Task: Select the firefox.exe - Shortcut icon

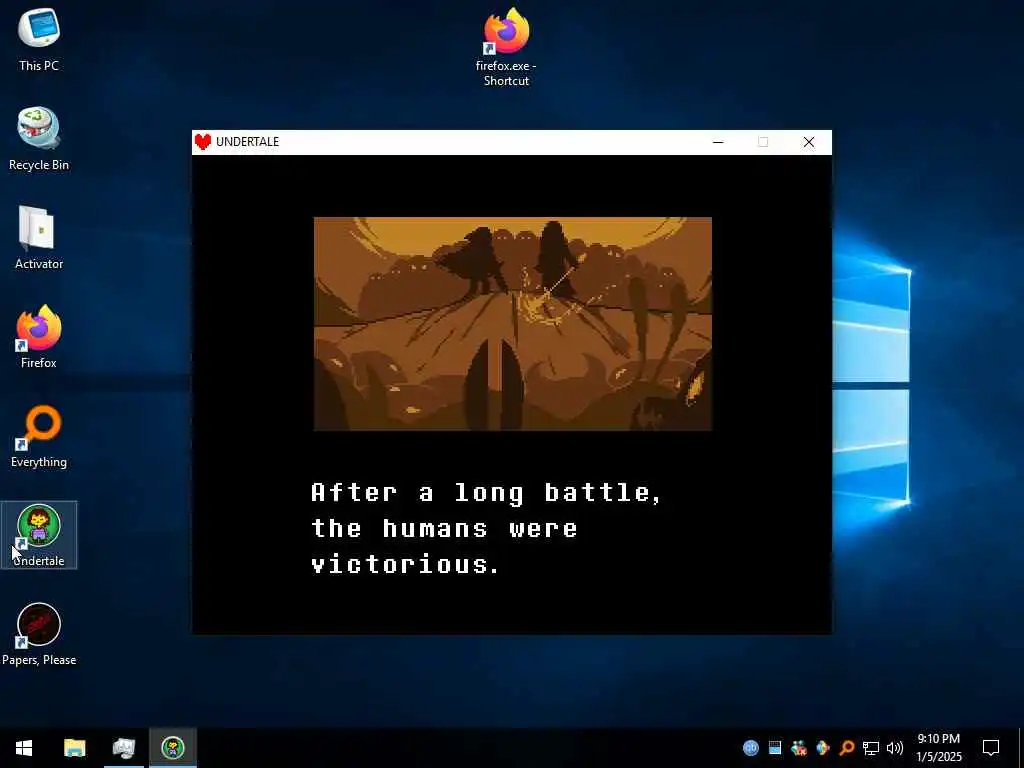Action: [x=506, y=47]
